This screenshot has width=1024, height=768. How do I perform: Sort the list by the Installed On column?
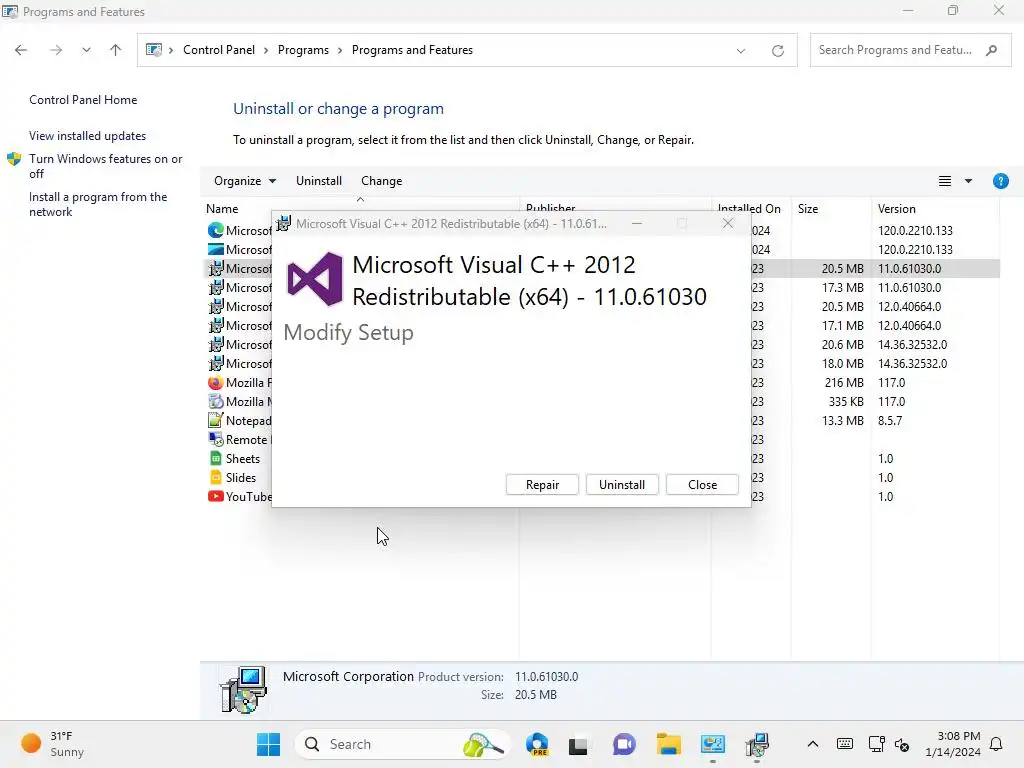[x=749, y=209]
